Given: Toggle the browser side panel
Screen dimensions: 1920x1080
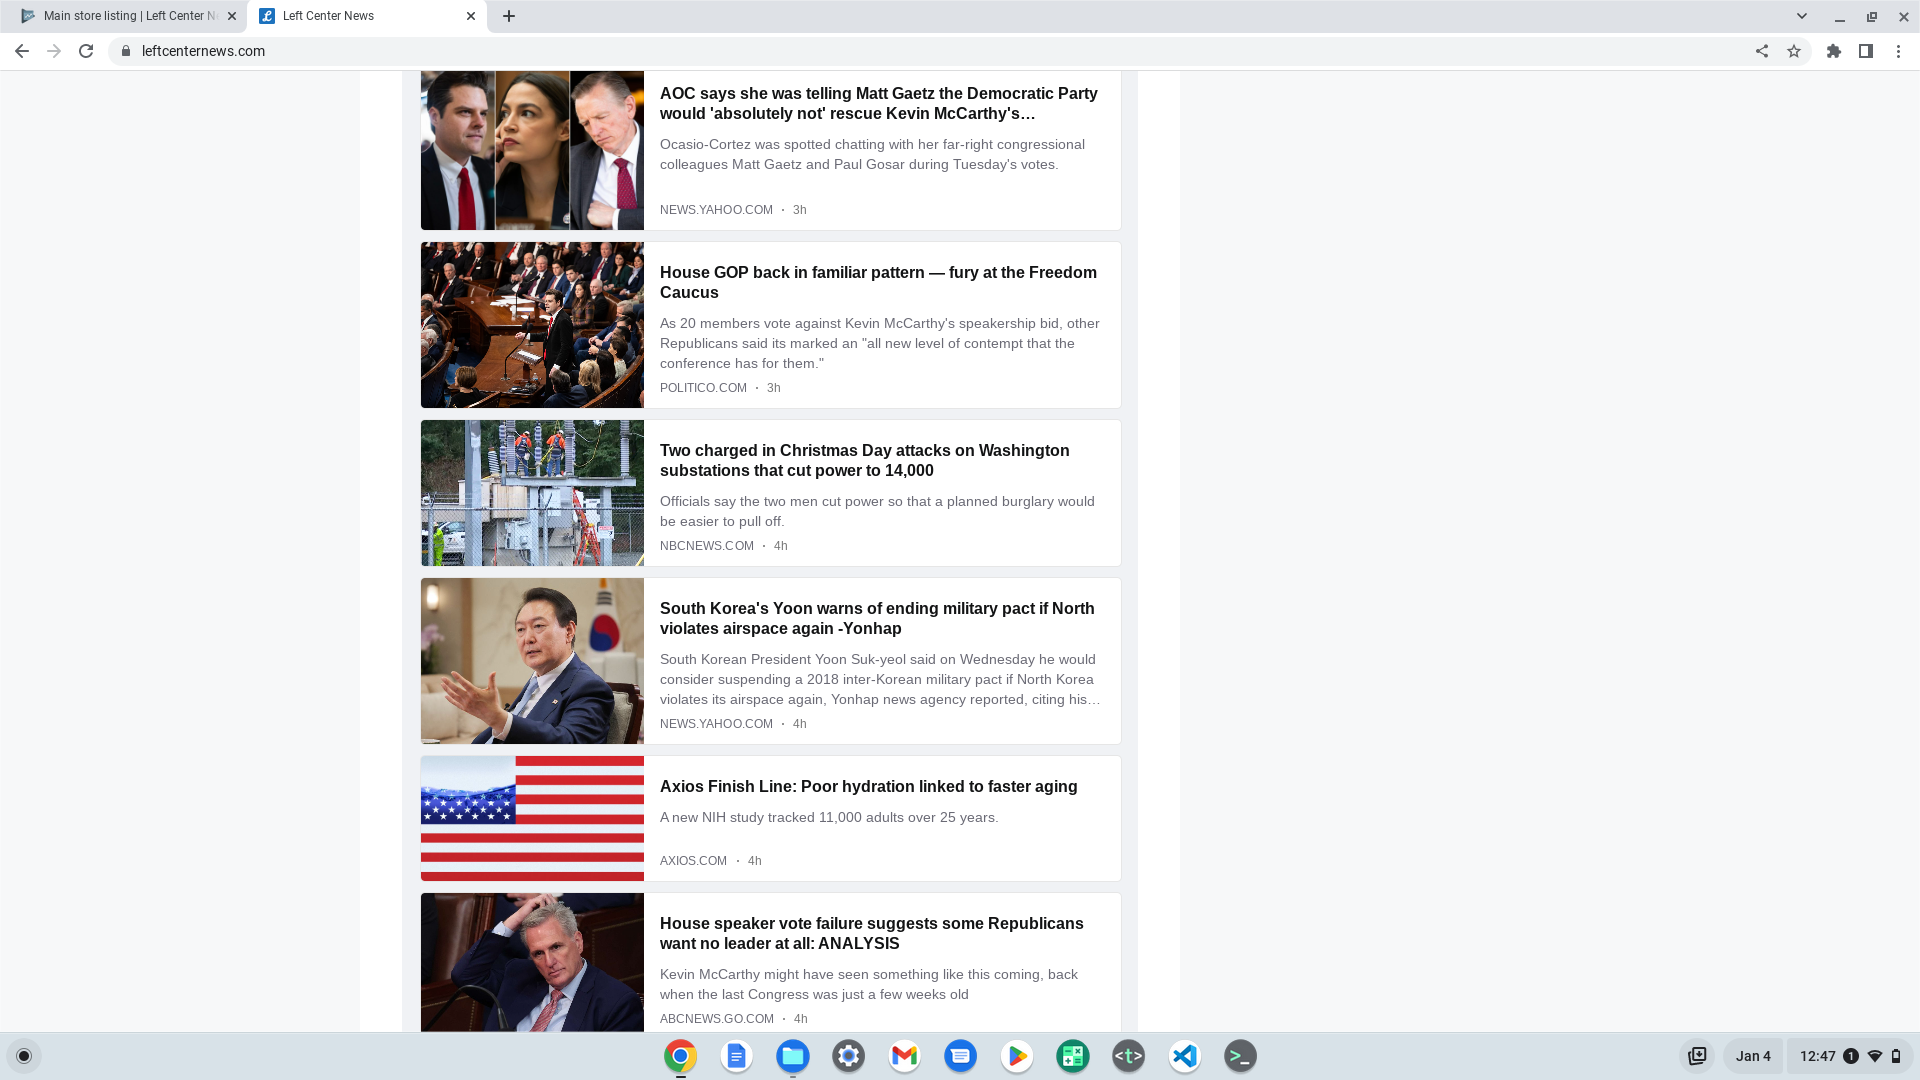Looking at the screenshot, I should pos(1866,51).
